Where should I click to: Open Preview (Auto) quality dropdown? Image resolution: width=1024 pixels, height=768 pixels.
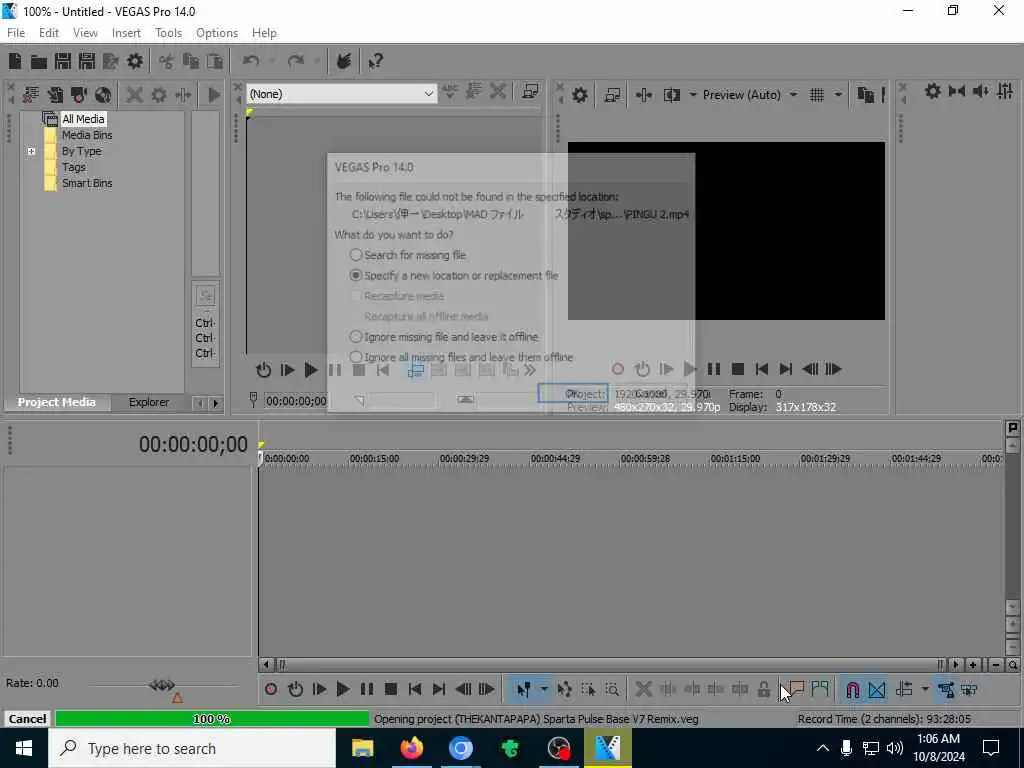click(x=793, y=95)
